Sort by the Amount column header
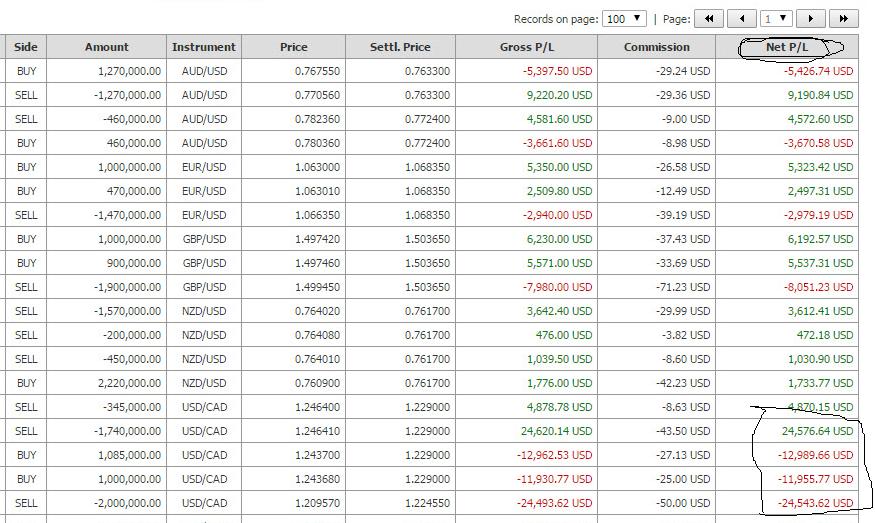 coord(107,47)
